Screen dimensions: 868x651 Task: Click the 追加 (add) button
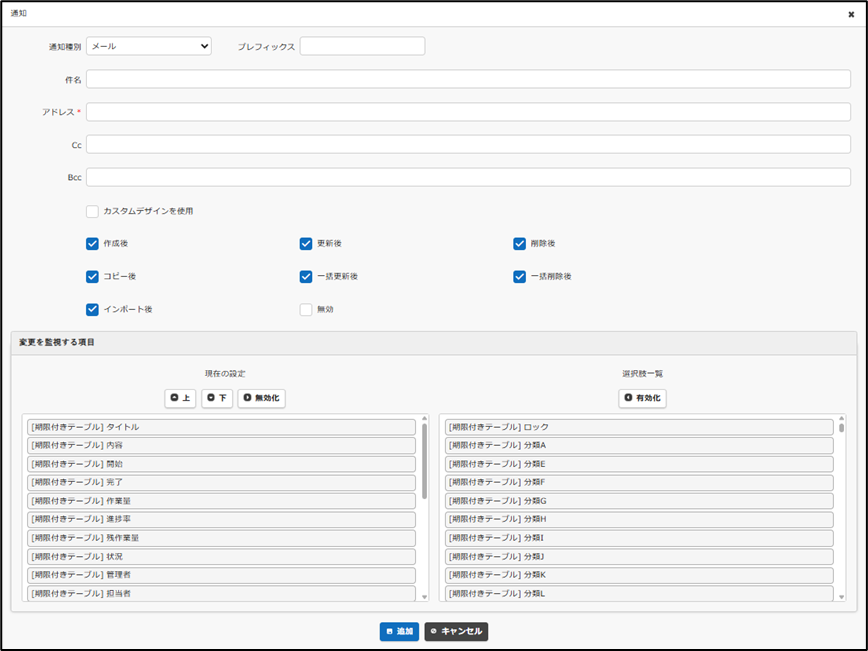(399, 632)
